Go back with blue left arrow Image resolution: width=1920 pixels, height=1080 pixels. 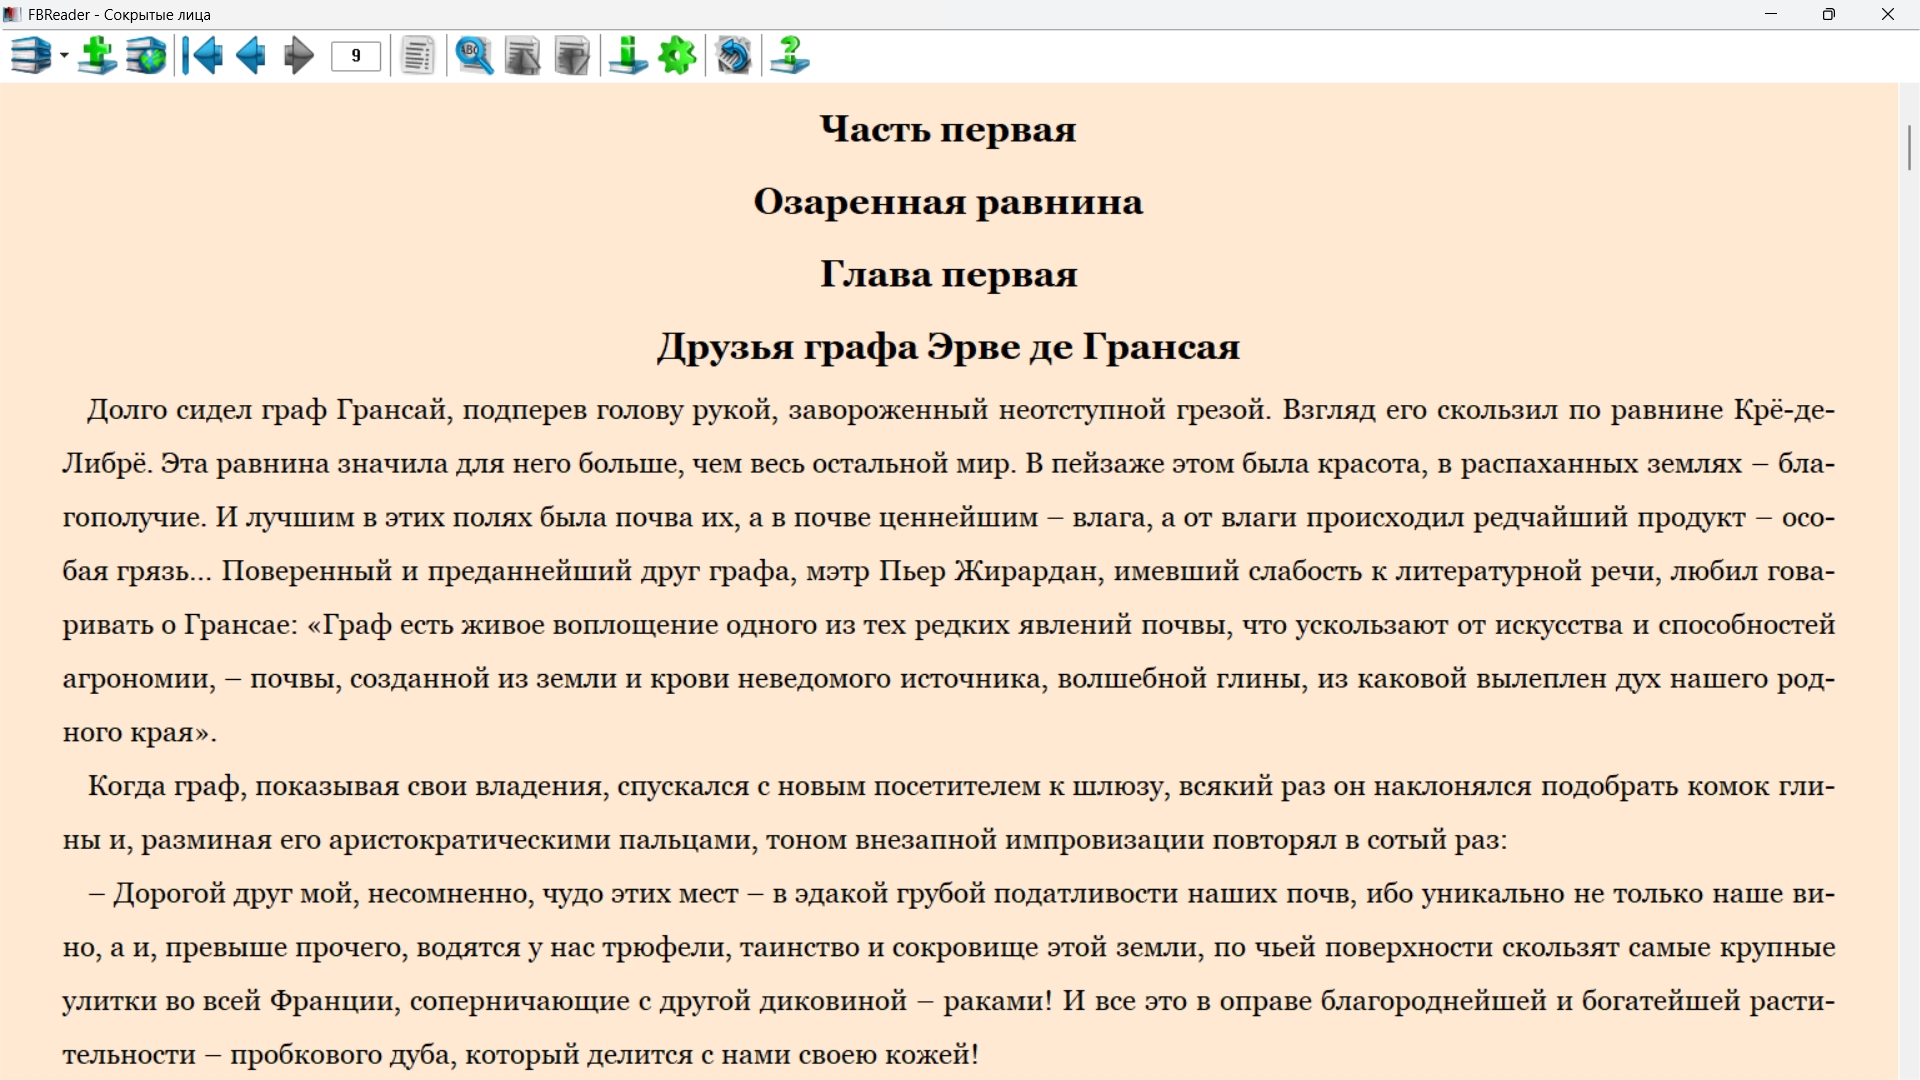pyautogui.click(x=251, y=56)
